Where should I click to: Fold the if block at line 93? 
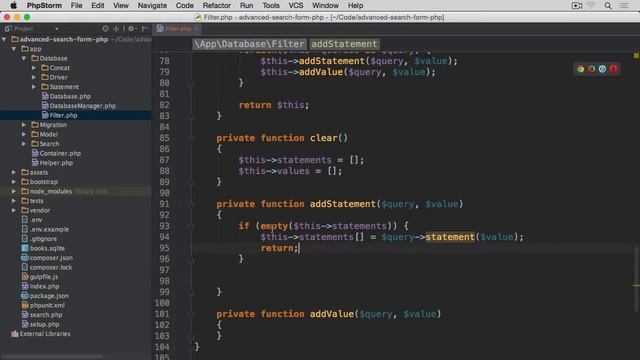[191, 226]
